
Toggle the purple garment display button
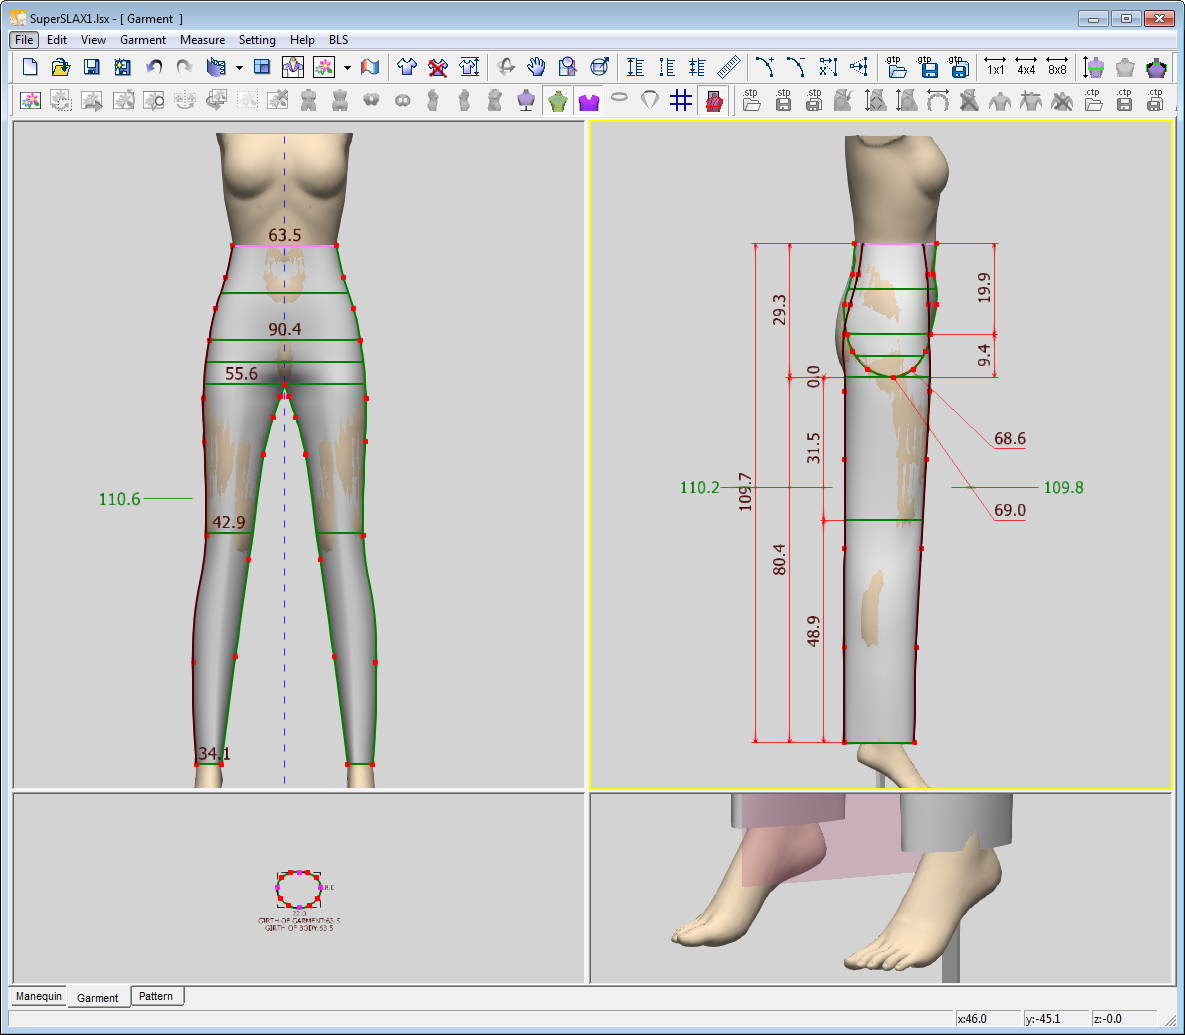point(588,101)
